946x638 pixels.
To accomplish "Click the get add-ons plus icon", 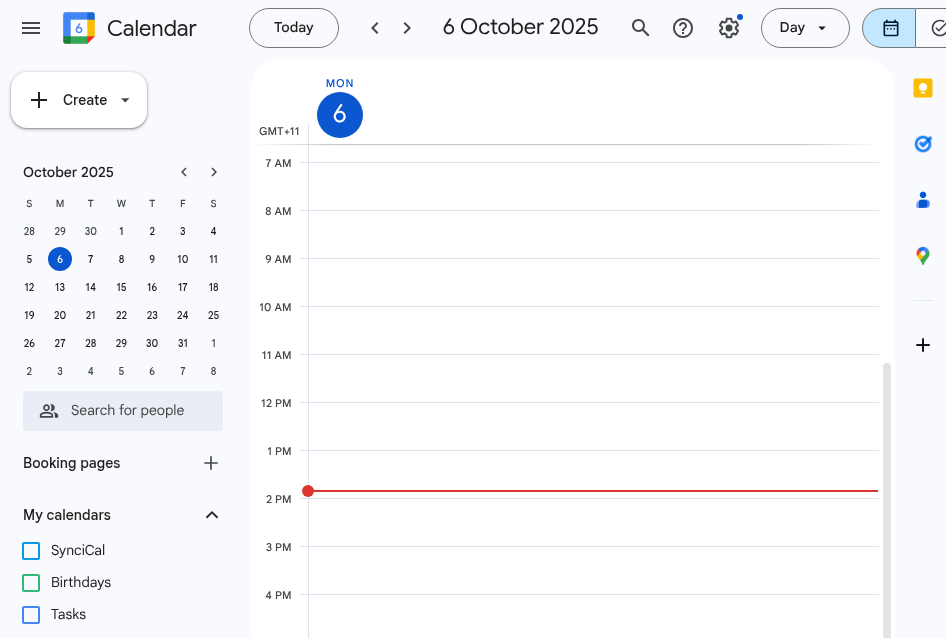I will point(922,345).
